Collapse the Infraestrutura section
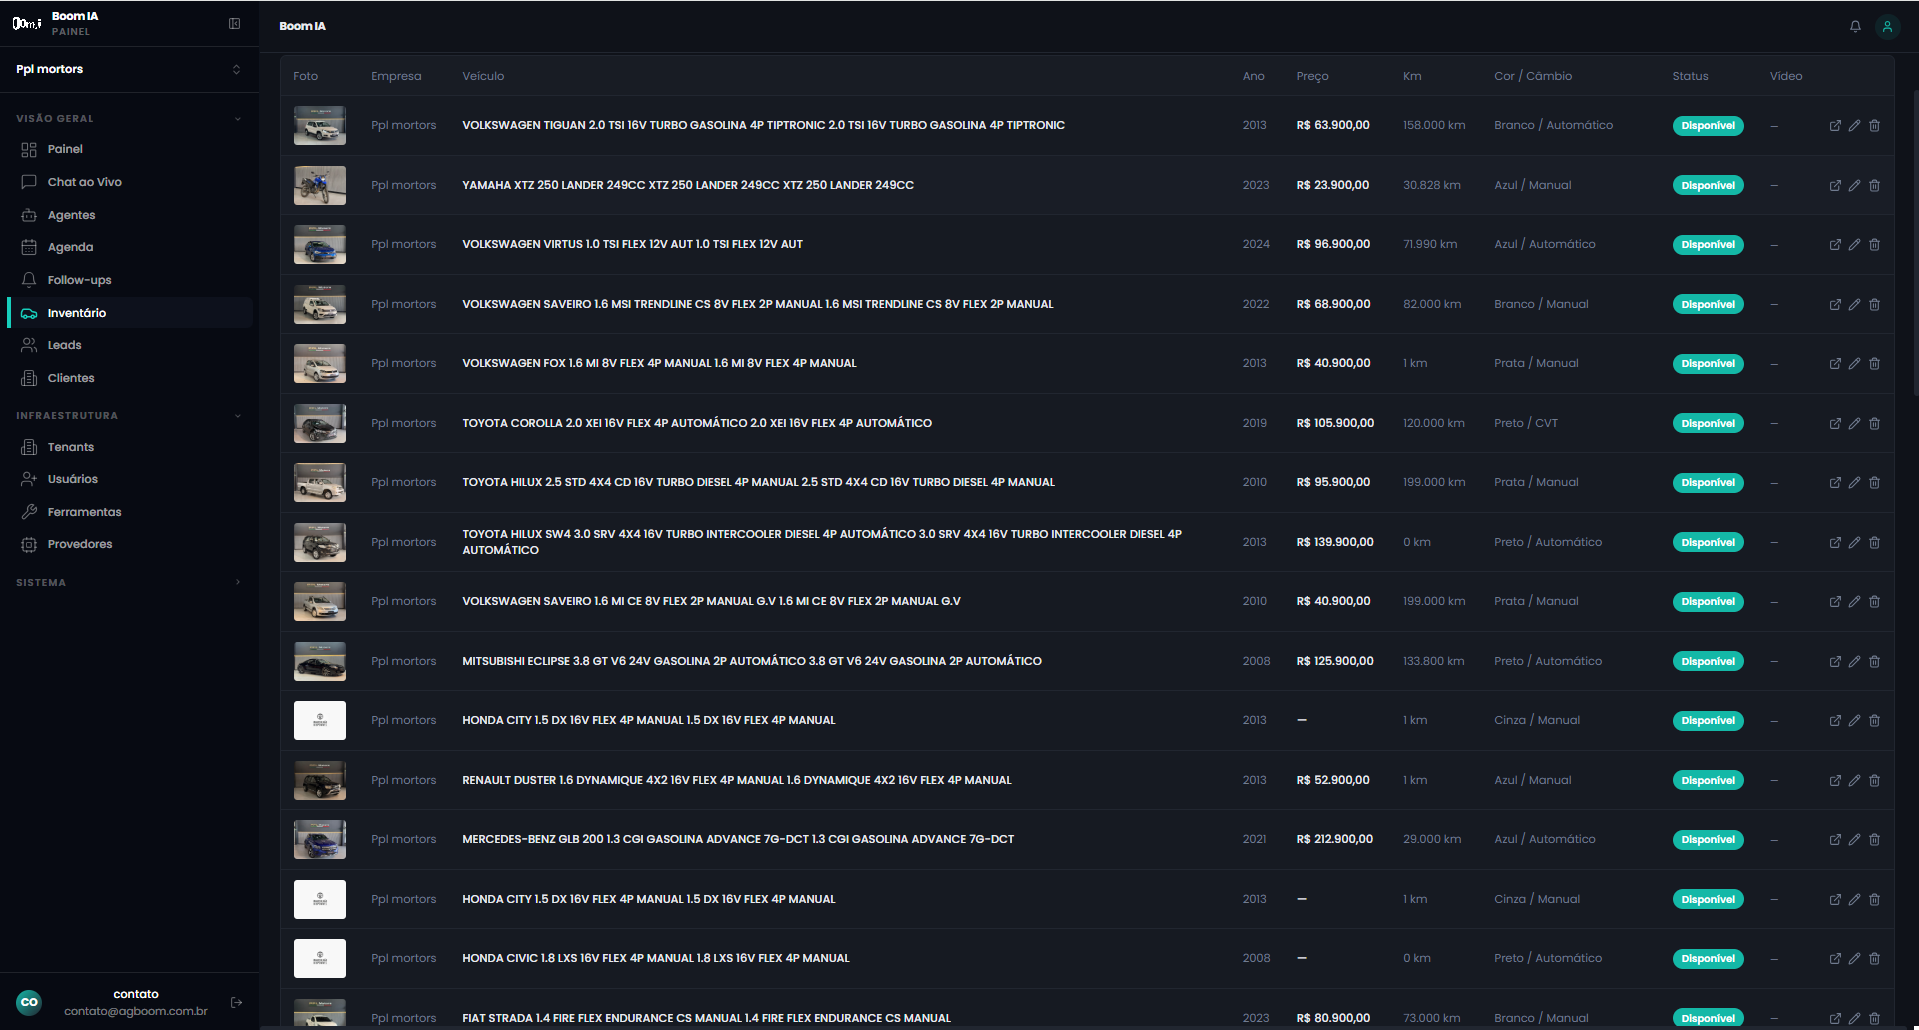Image resolution: width=1919 pixels, height=1030 pixels. coord(237,415)
